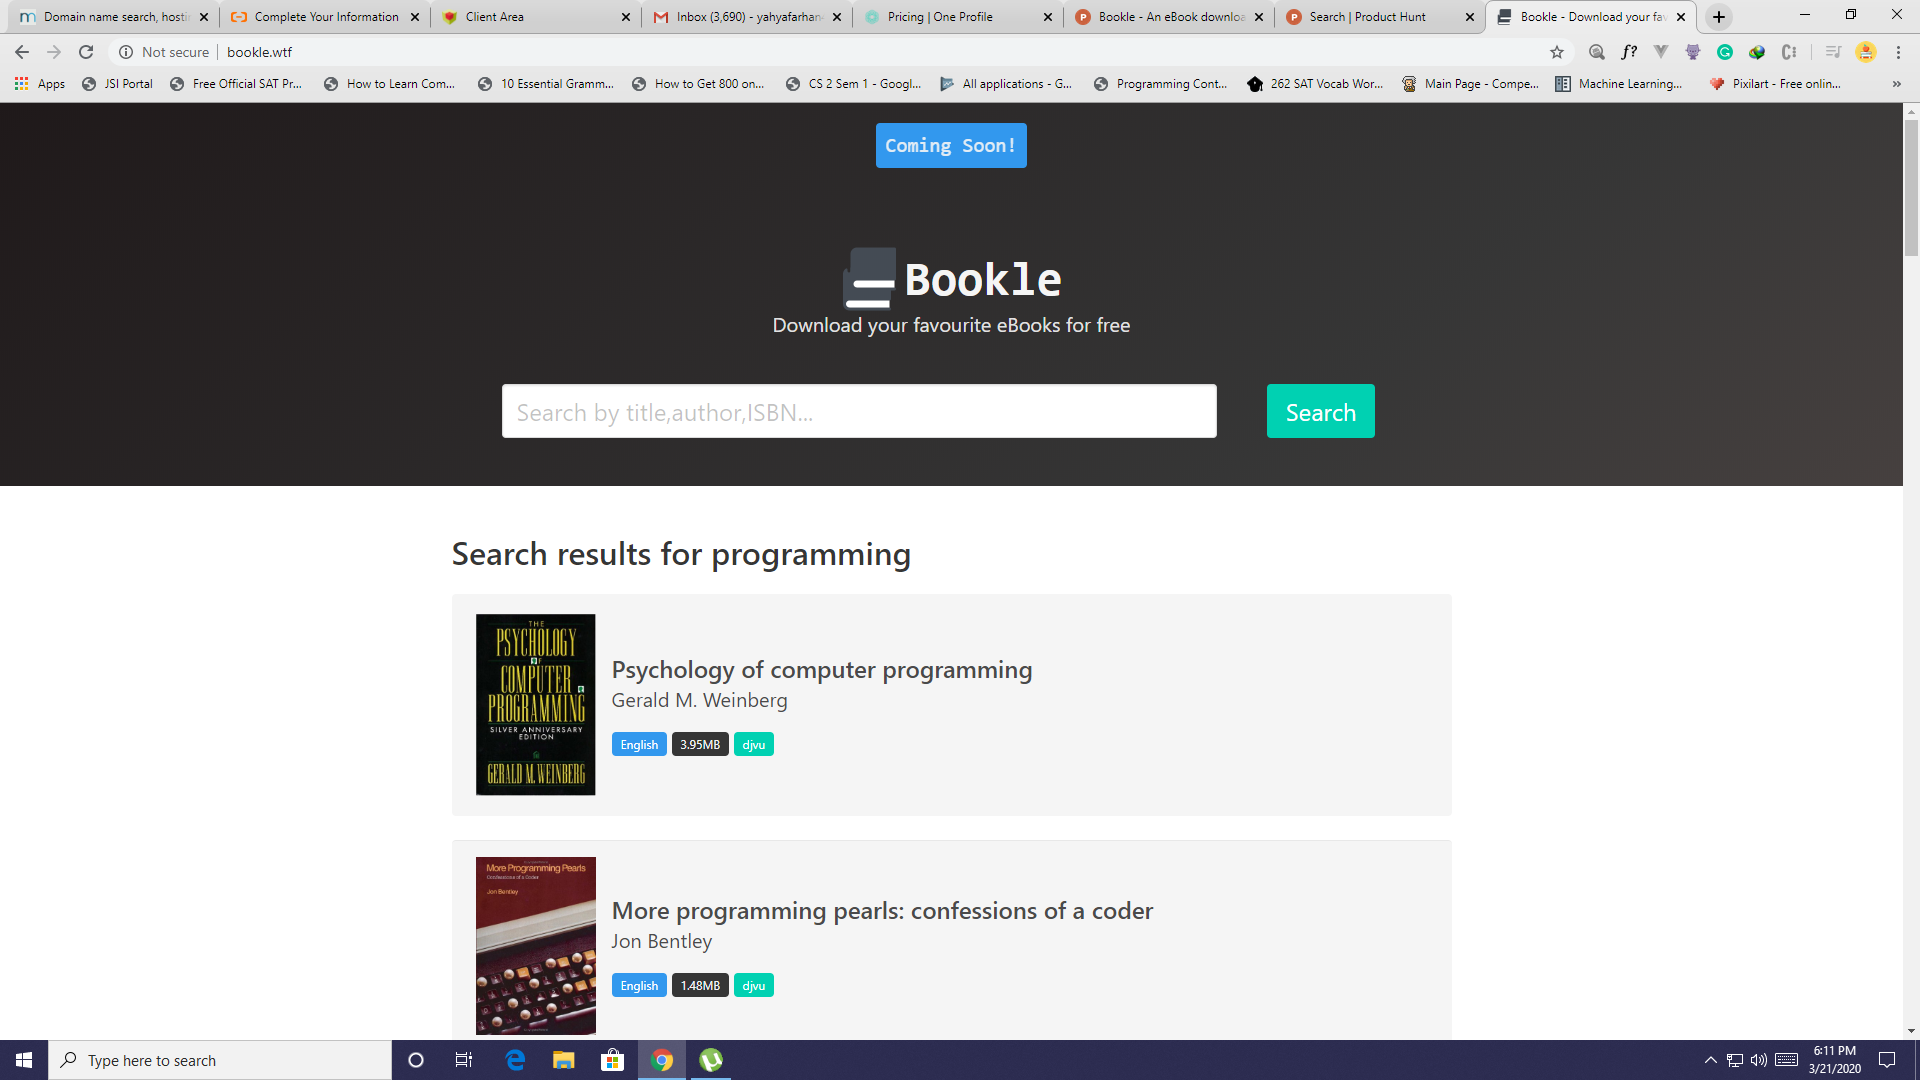Click the Bookle book logo icon

click(x=869, y=278)
